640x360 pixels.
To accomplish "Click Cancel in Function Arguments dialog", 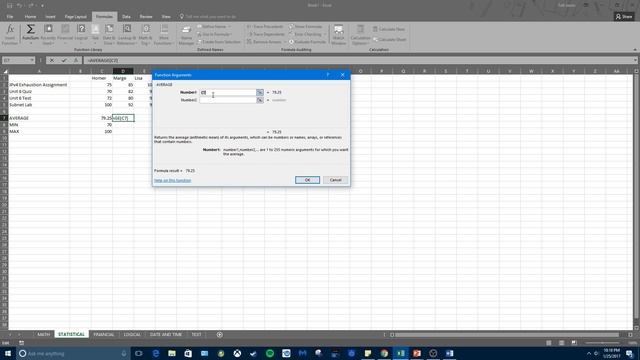I will 336,180.
